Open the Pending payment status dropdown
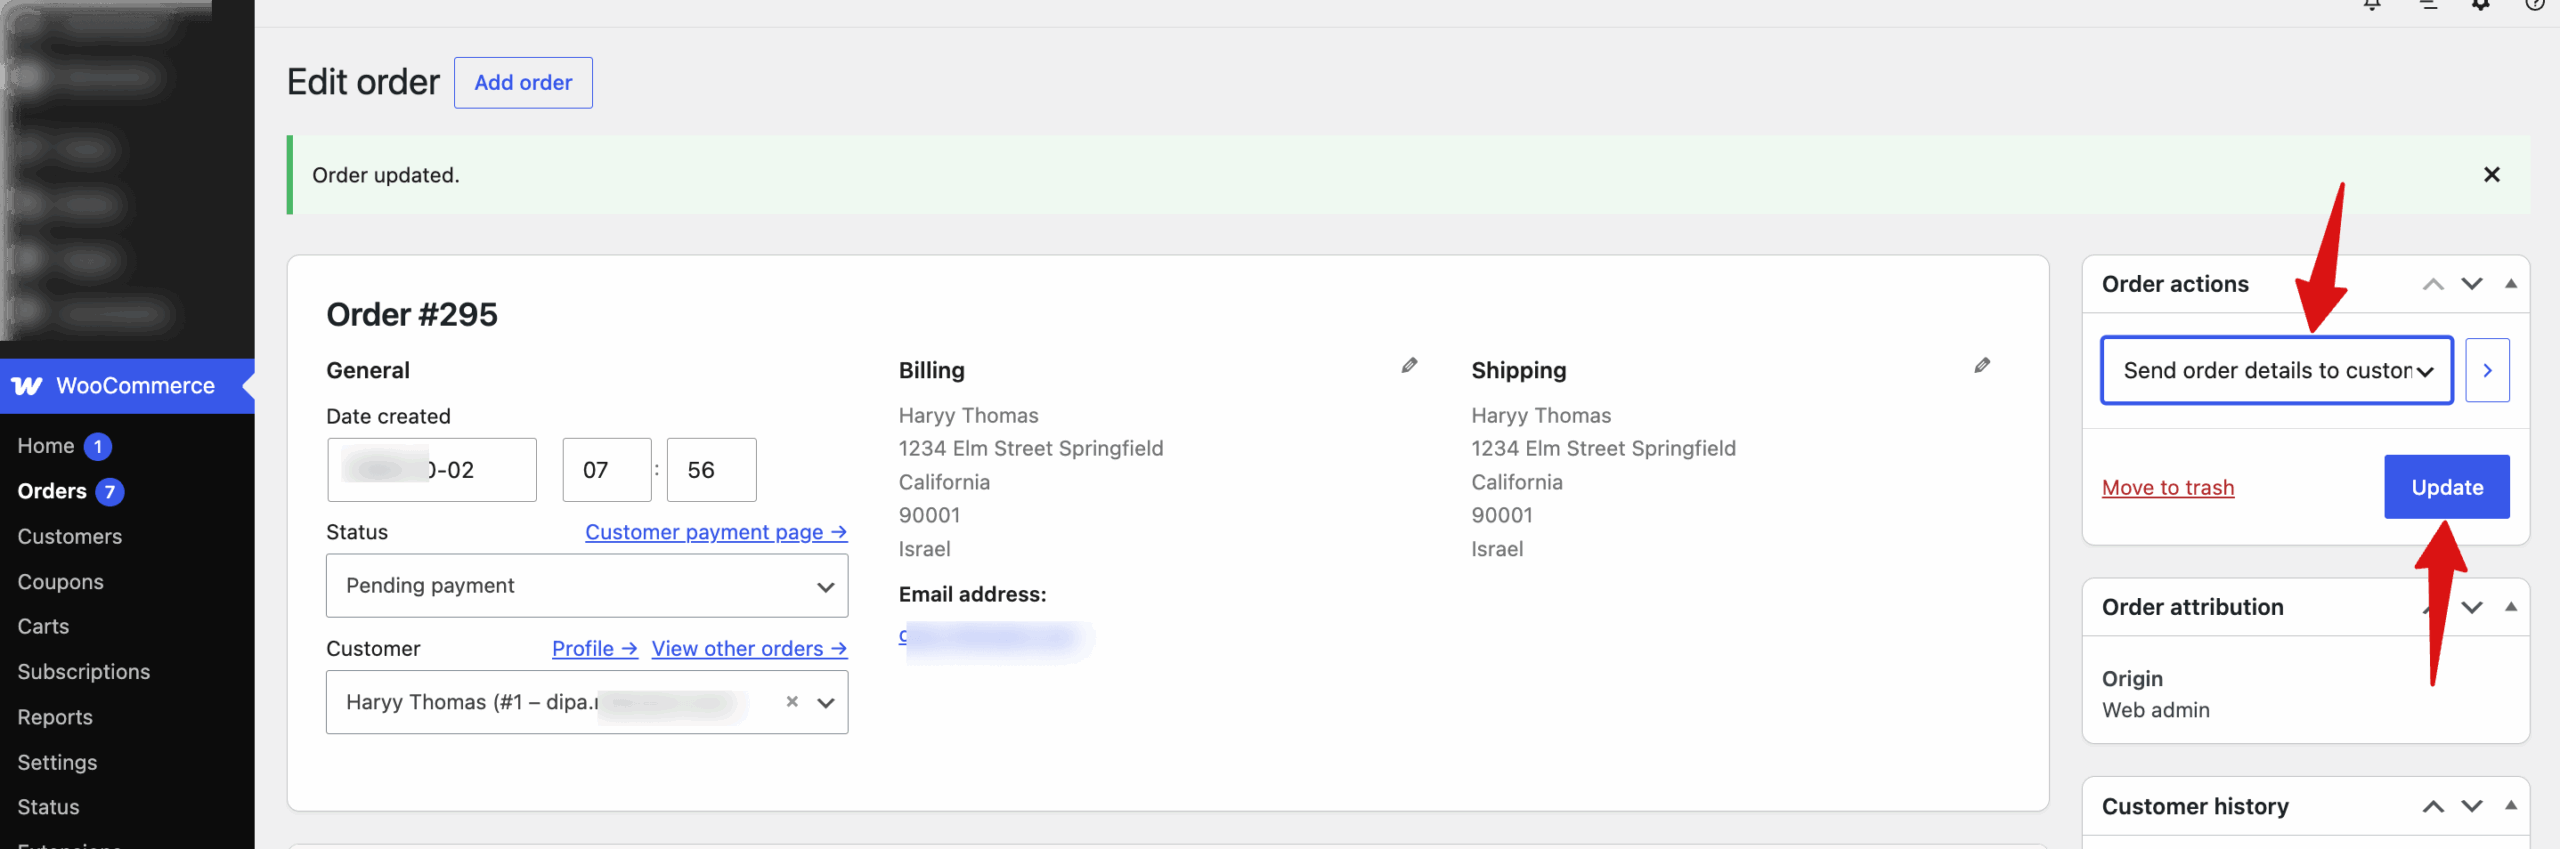 coord(587,586)
